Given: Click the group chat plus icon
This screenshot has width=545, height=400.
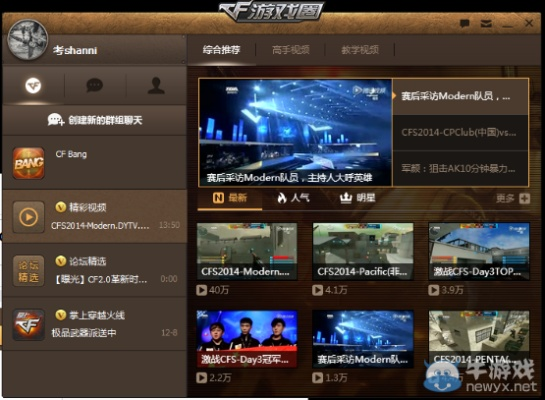Looking at the screenshot, I should [56, 120].
